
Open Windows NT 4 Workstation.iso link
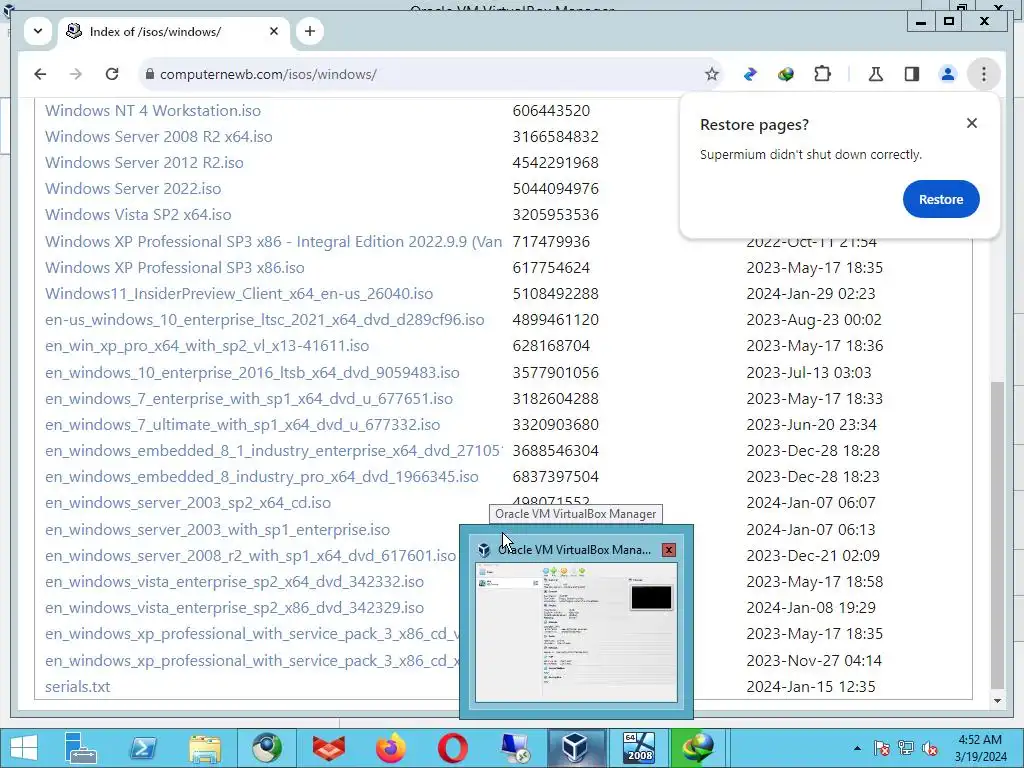click(x=153, y=110)
